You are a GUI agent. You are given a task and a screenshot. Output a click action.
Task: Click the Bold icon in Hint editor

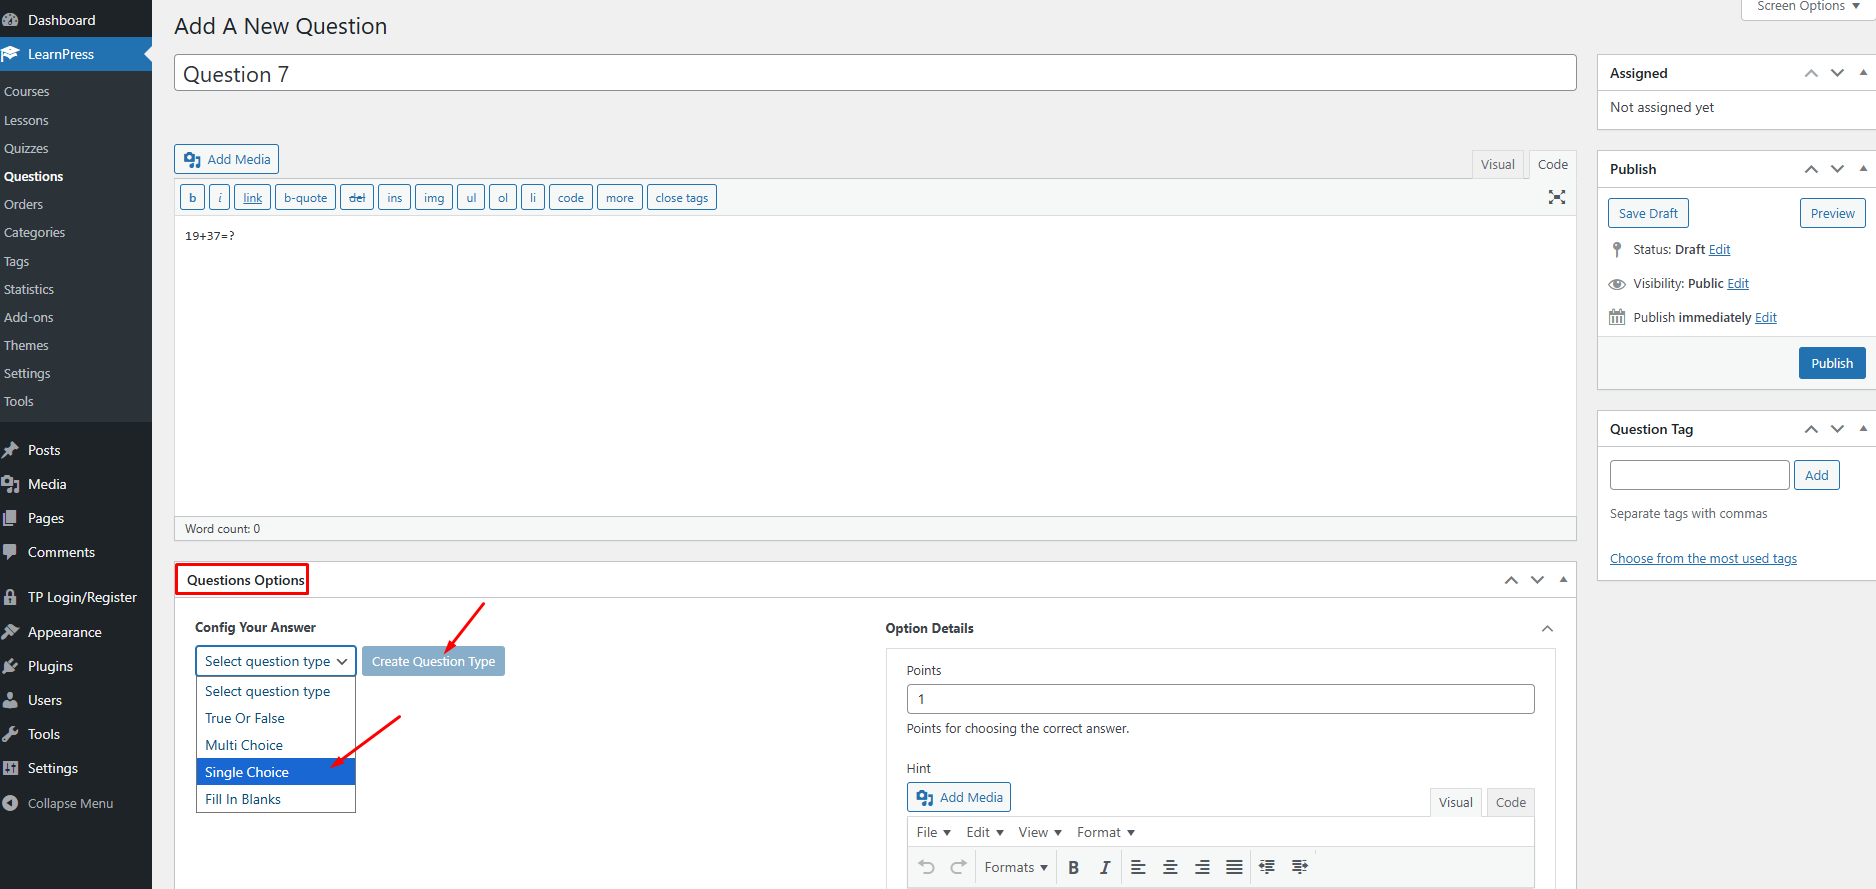(1073, 867)
